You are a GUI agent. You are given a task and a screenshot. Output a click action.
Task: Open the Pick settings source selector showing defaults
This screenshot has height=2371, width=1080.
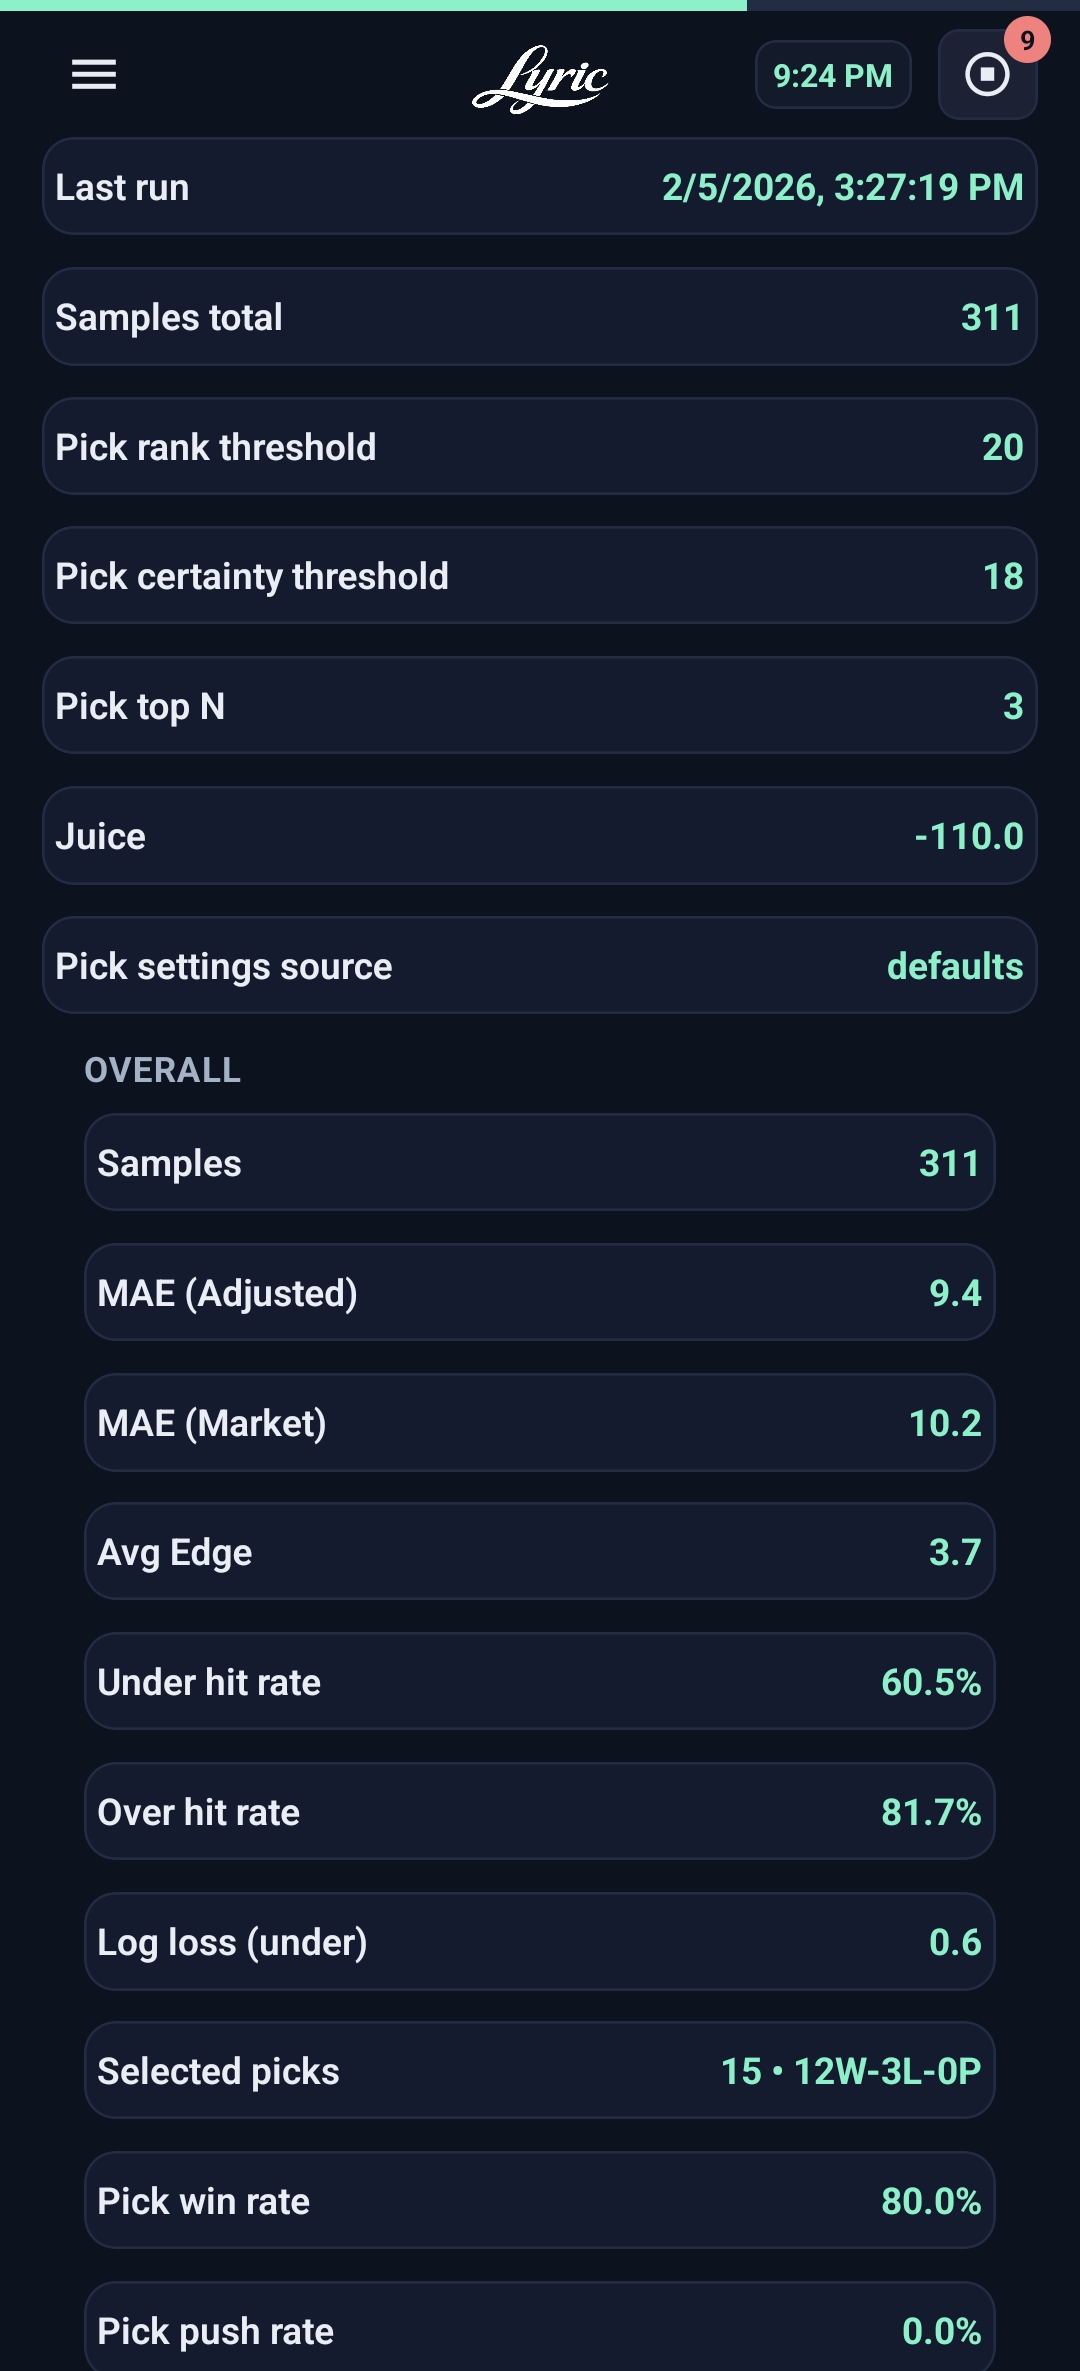(540, 965)
